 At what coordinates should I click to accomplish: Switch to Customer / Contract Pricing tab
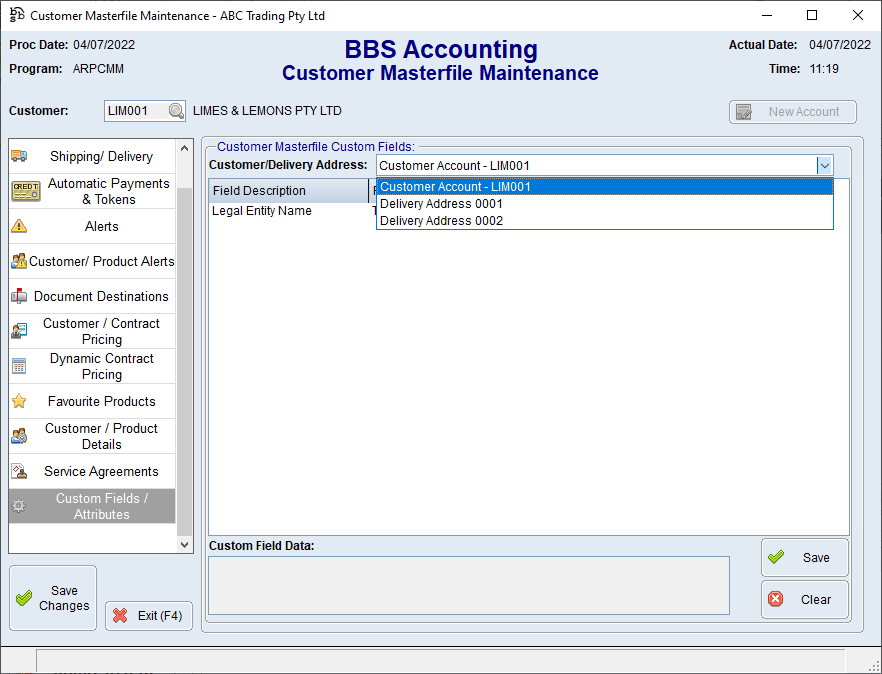tap(101, 331)
